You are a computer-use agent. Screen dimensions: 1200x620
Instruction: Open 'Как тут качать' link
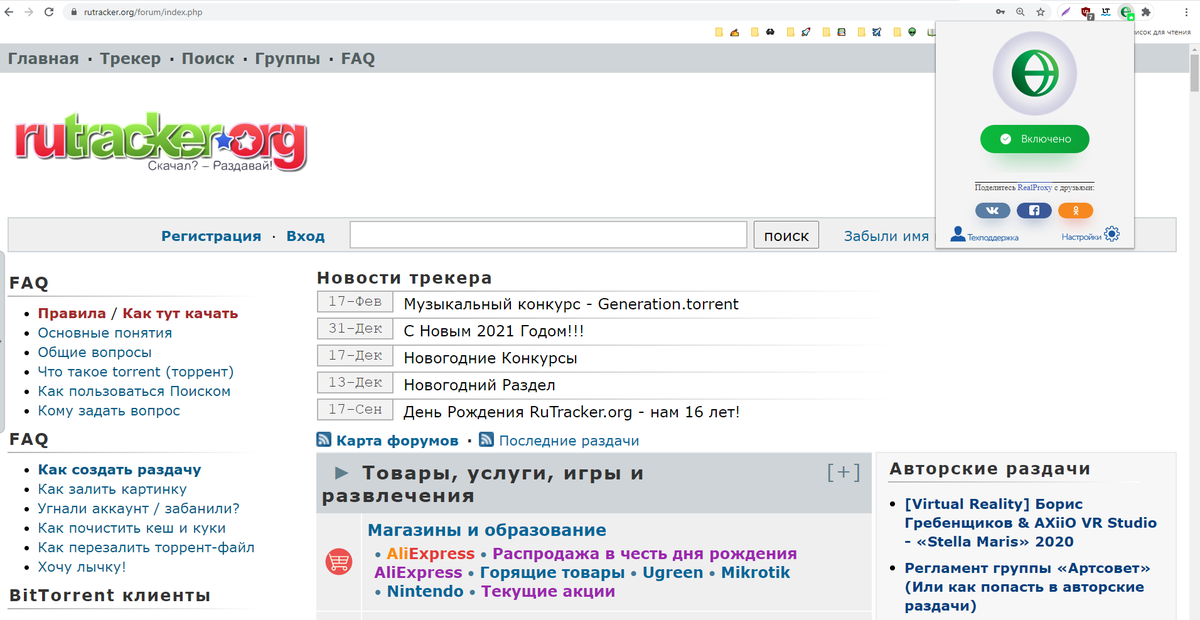click(x=180, y=313)
